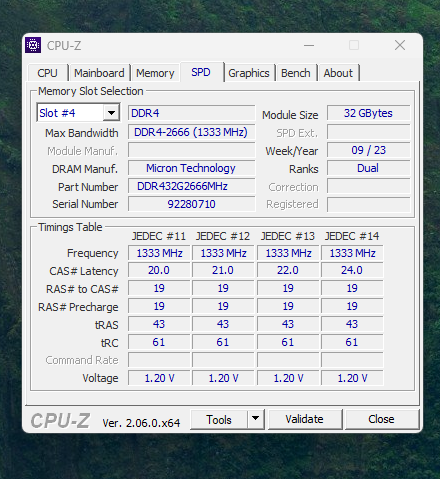Image resolution: width=440 pixels, height=479 pixels.
Task: Click the part number DDR432G2666MHz
Action: pos(192,186)
